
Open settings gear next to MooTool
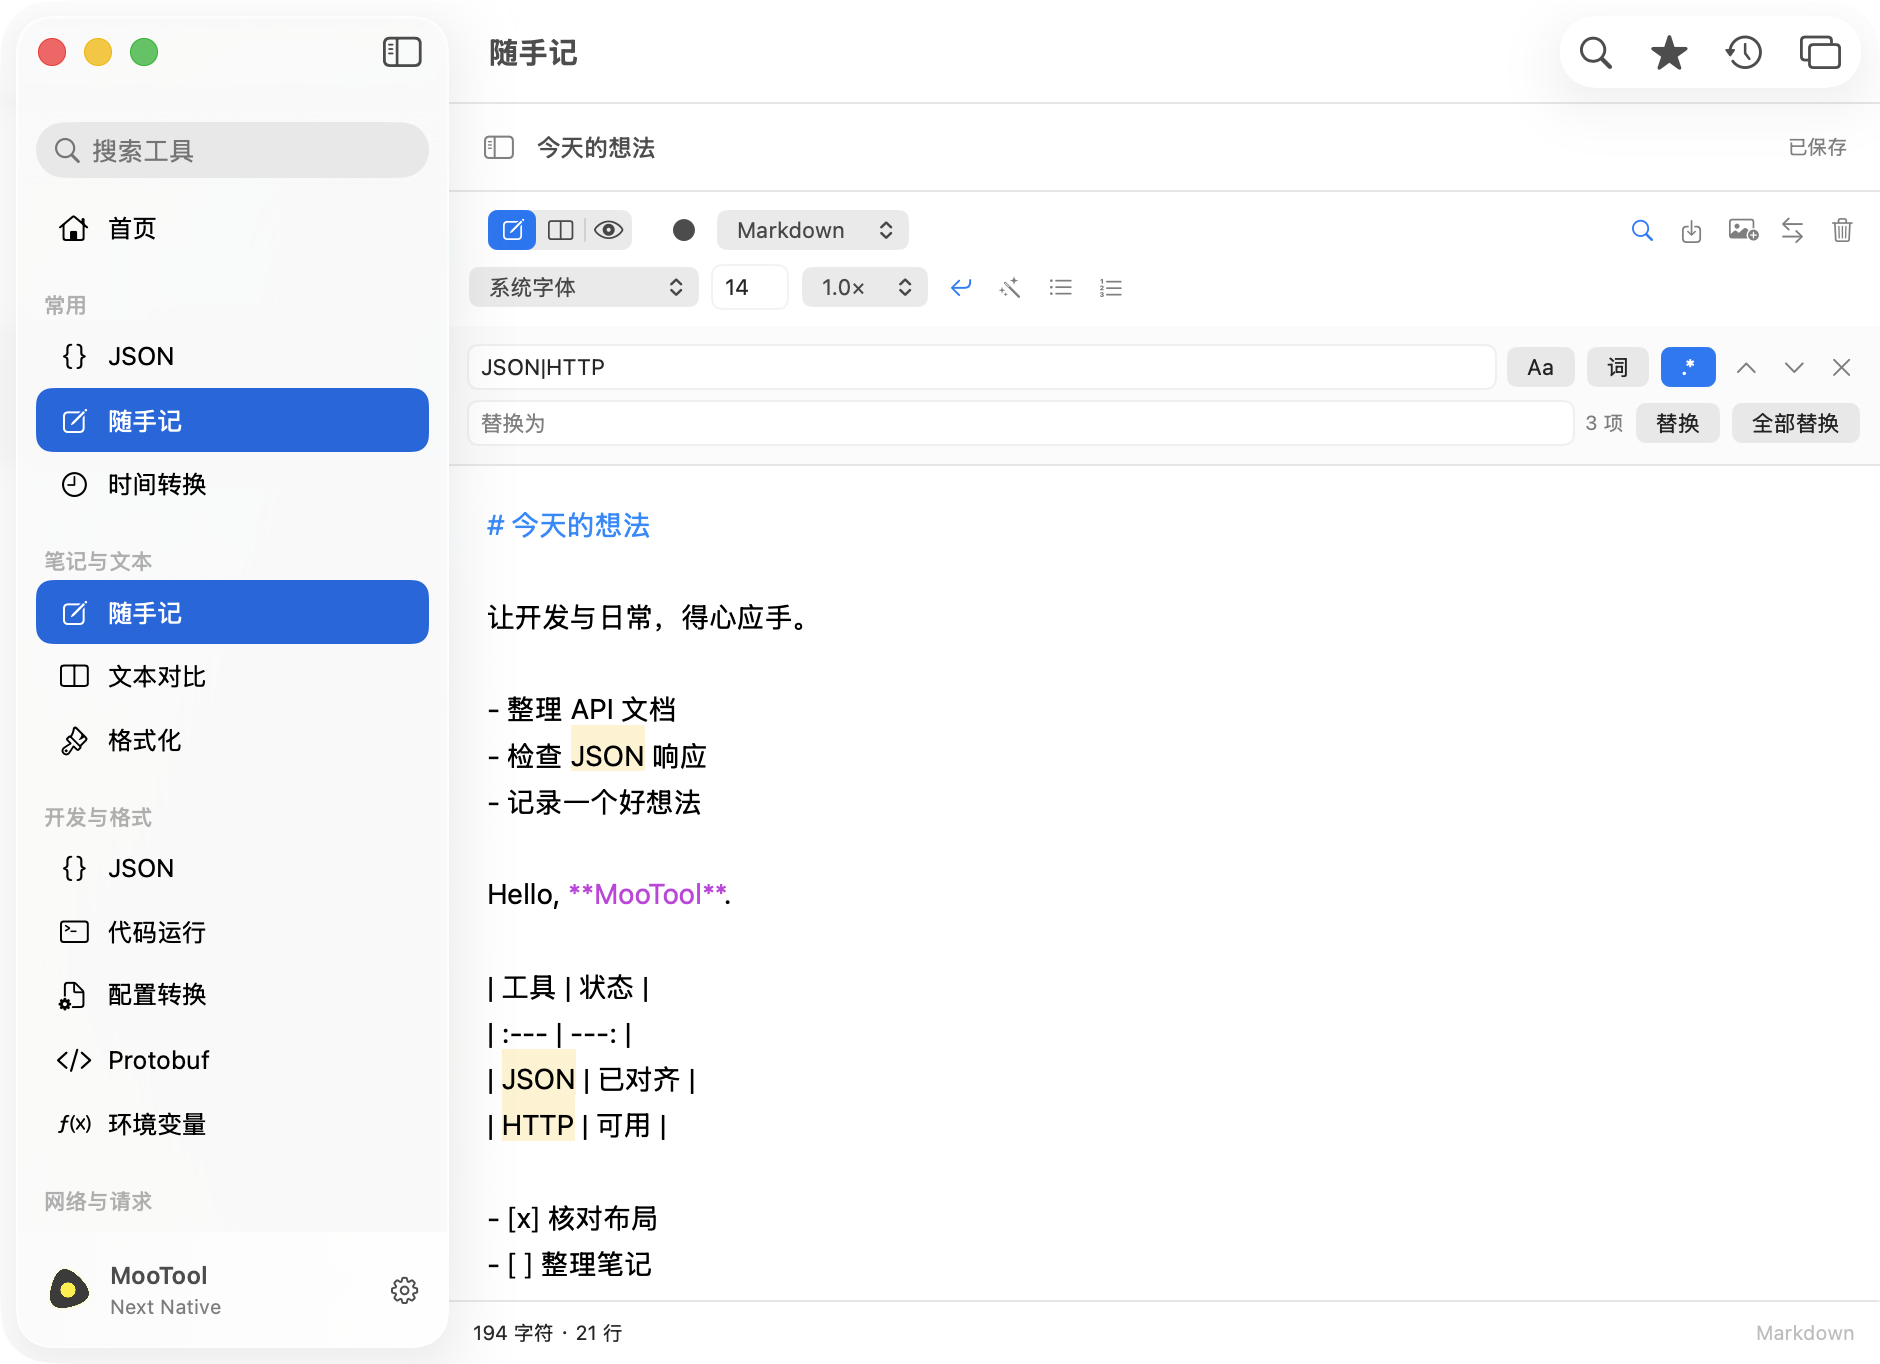(x=404, y=1290)
